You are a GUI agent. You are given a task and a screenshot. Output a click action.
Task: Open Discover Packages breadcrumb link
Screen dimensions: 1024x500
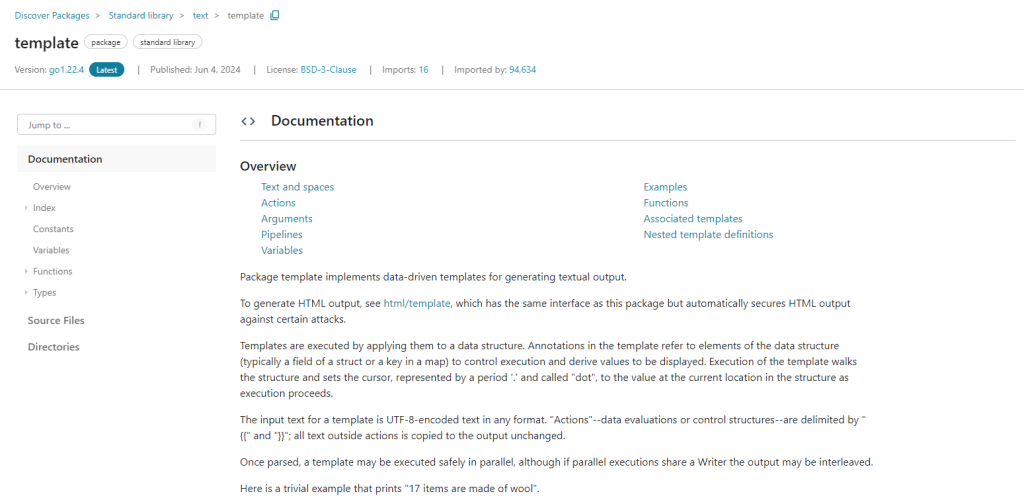pos(51,16)
